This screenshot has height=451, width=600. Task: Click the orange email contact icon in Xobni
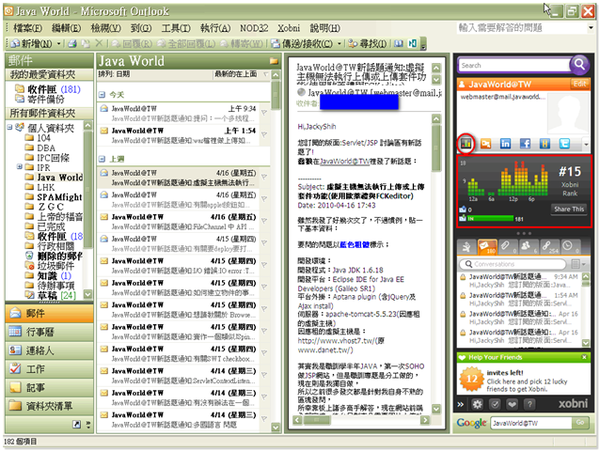pos(486,144)
